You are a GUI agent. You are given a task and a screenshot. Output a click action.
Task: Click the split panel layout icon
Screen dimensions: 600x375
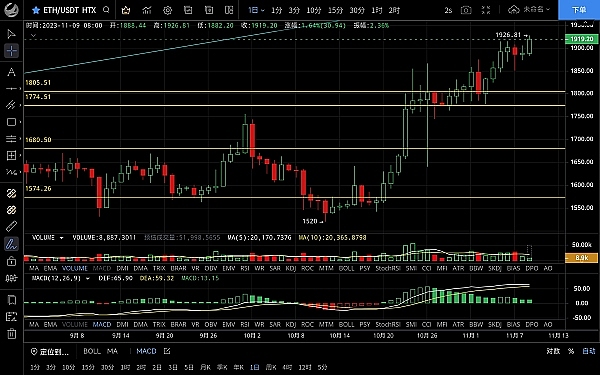coord(229,10)
